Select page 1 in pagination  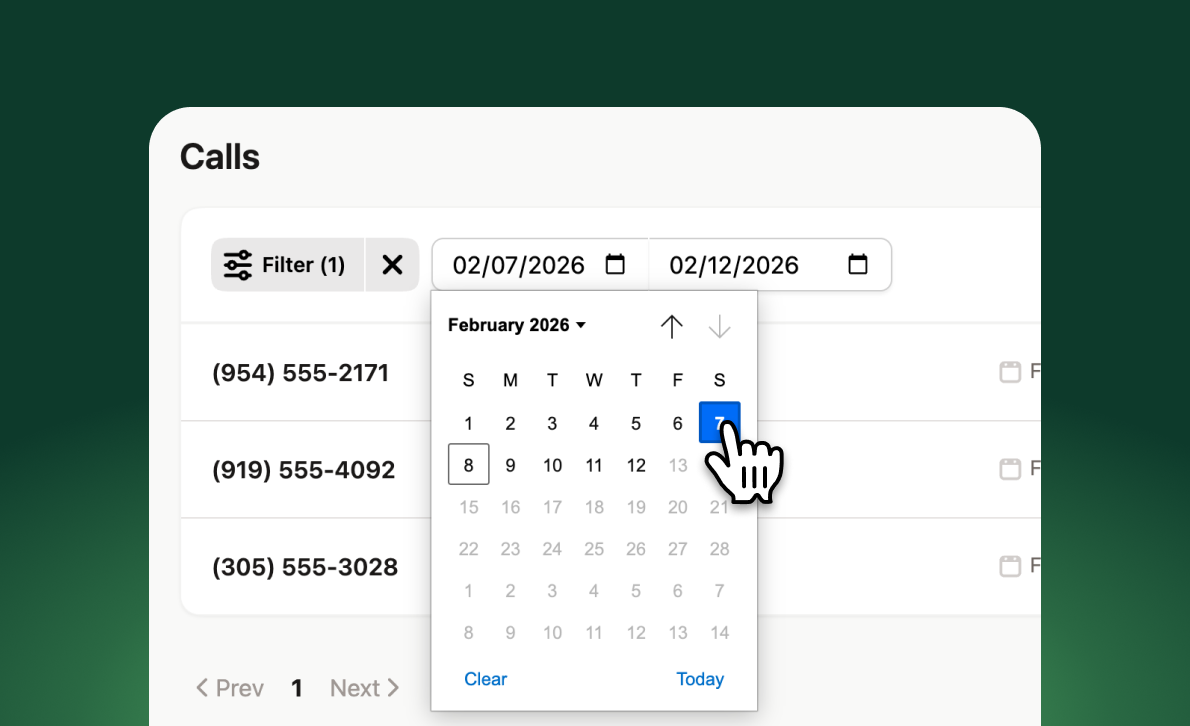[297, 688]
